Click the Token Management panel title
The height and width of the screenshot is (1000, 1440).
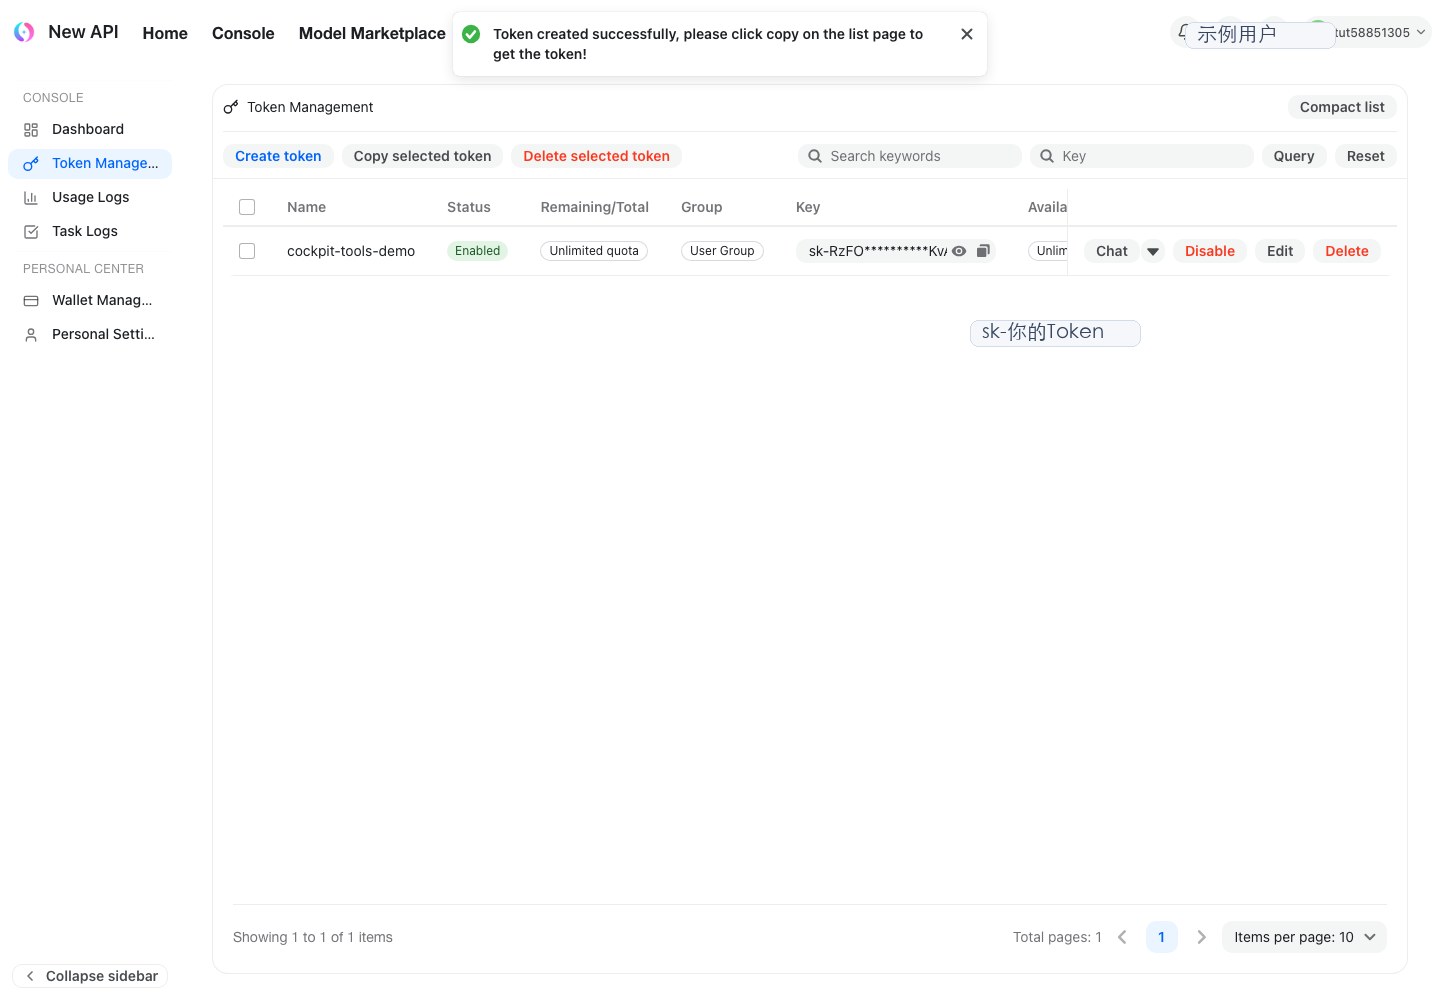(x=310, y=107)
